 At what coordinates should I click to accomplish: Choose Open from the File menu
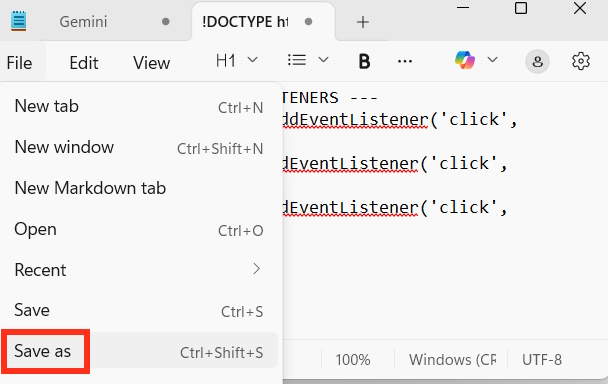point(140,230)
